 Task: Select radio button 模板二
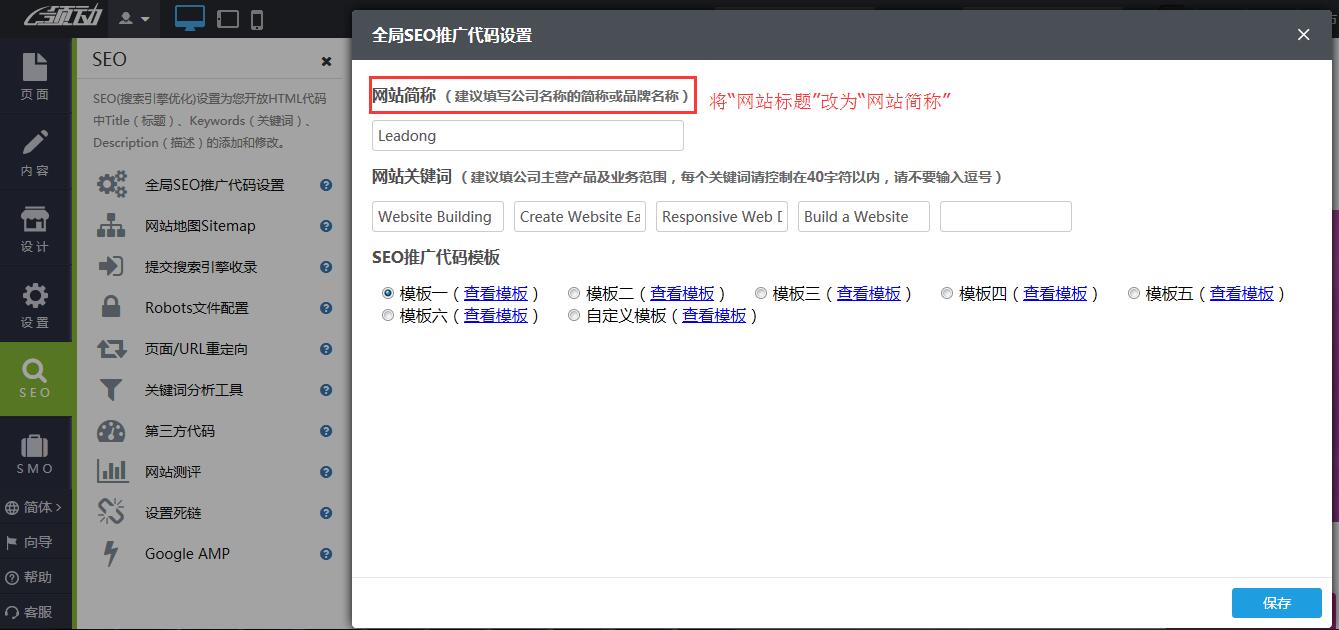574,293
